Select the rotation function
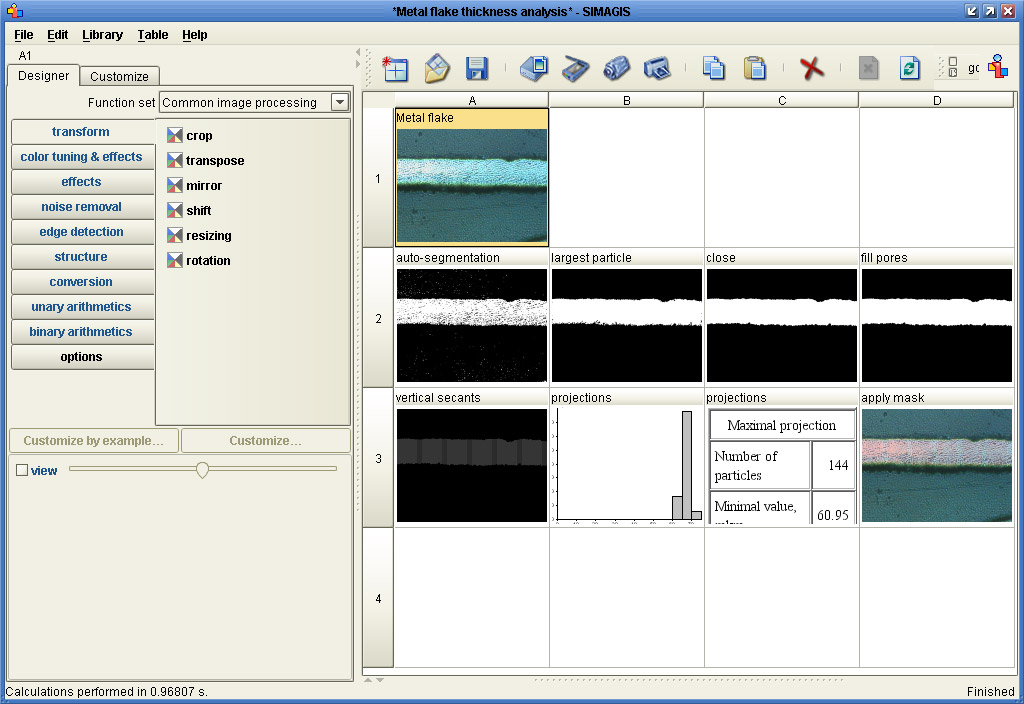This screenshot has width=1024, height=704. click(207, 261)
